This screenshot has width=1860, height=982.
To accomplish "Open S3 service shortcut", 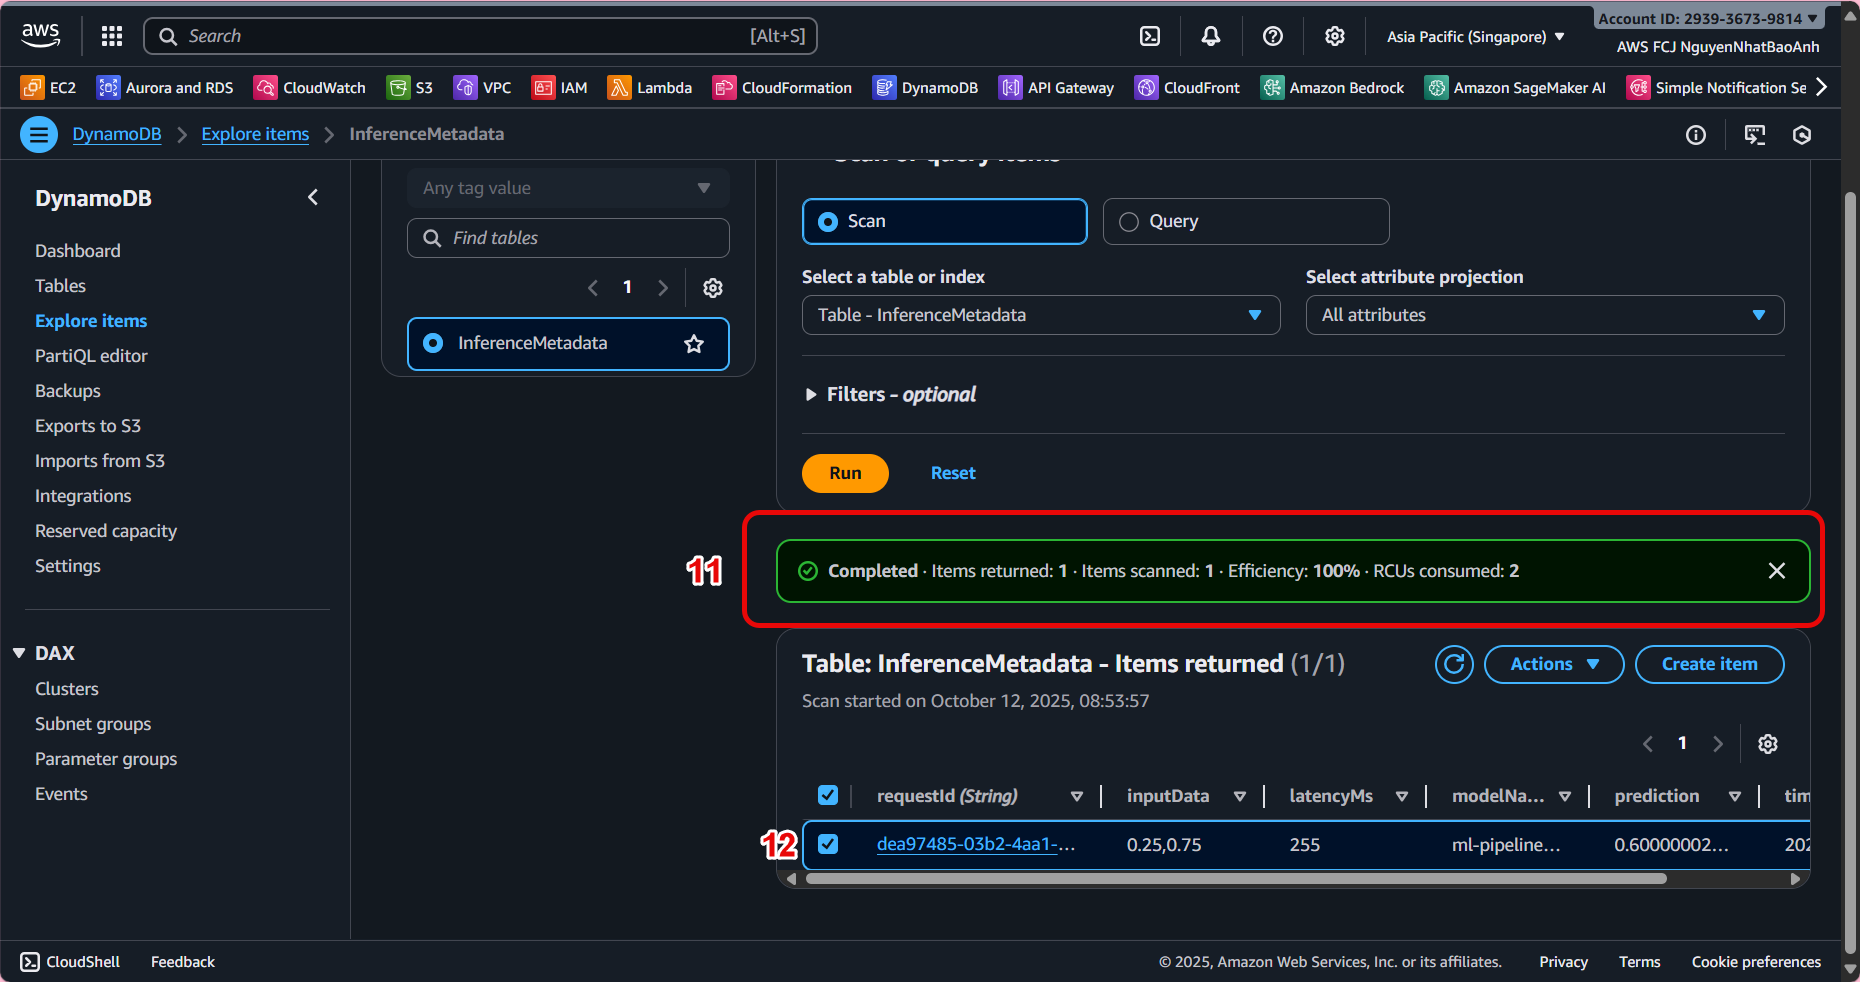I will (410, 88).
